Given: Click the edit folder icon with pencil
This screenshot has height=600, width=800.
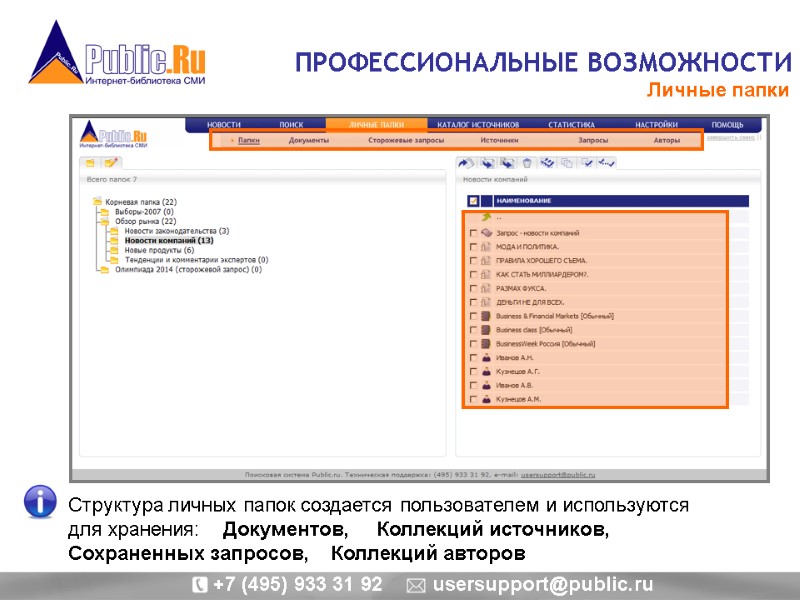Looking at the screenshot, I should tap(111, 163).
